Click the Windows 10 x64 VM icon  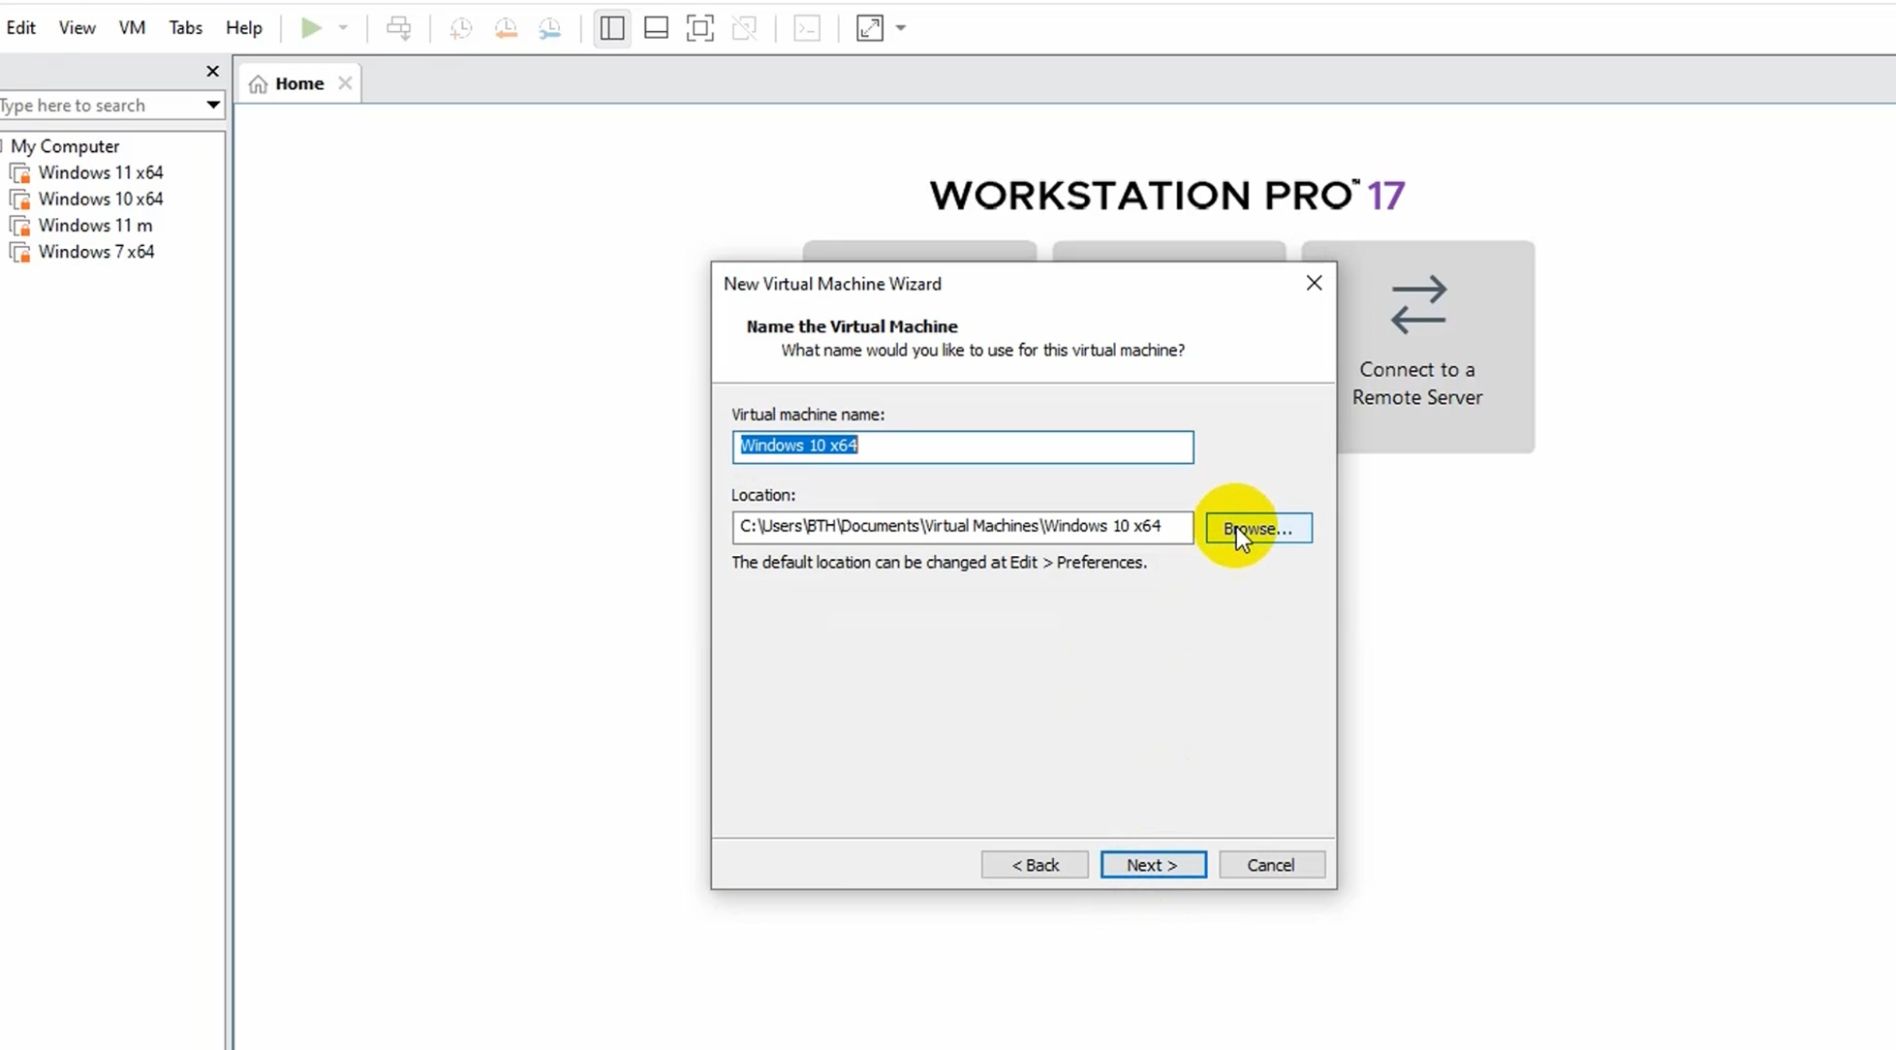tap(20, 199)
